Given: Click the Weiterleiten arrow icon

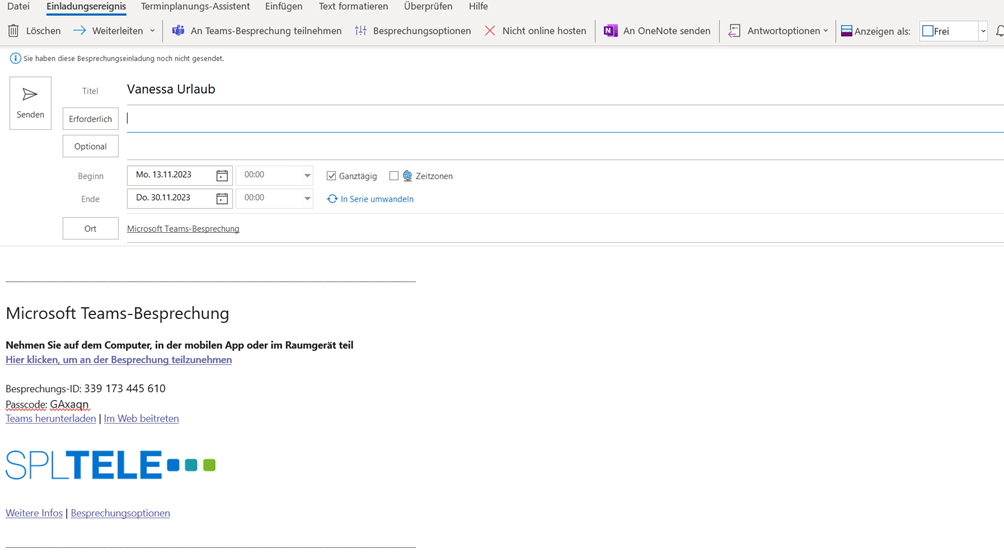Looking at the screenshot, I should click(79, 31).
